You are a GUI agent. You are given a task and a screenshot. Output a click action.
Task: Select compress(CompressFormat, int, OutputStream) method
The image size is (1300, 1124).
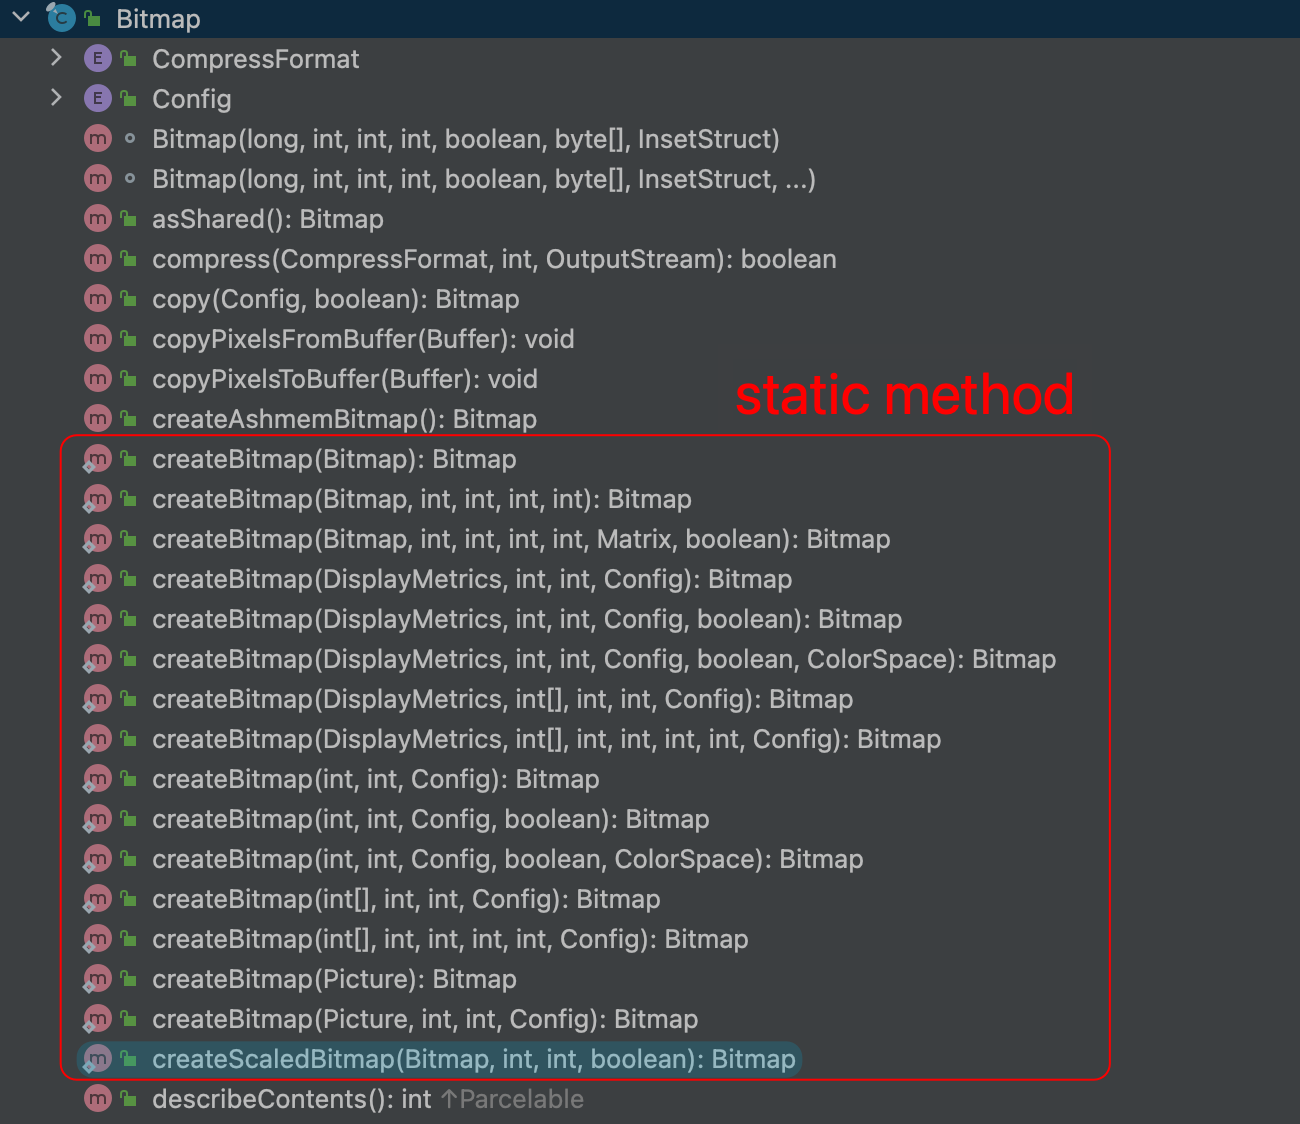click(x=493, y=259)
